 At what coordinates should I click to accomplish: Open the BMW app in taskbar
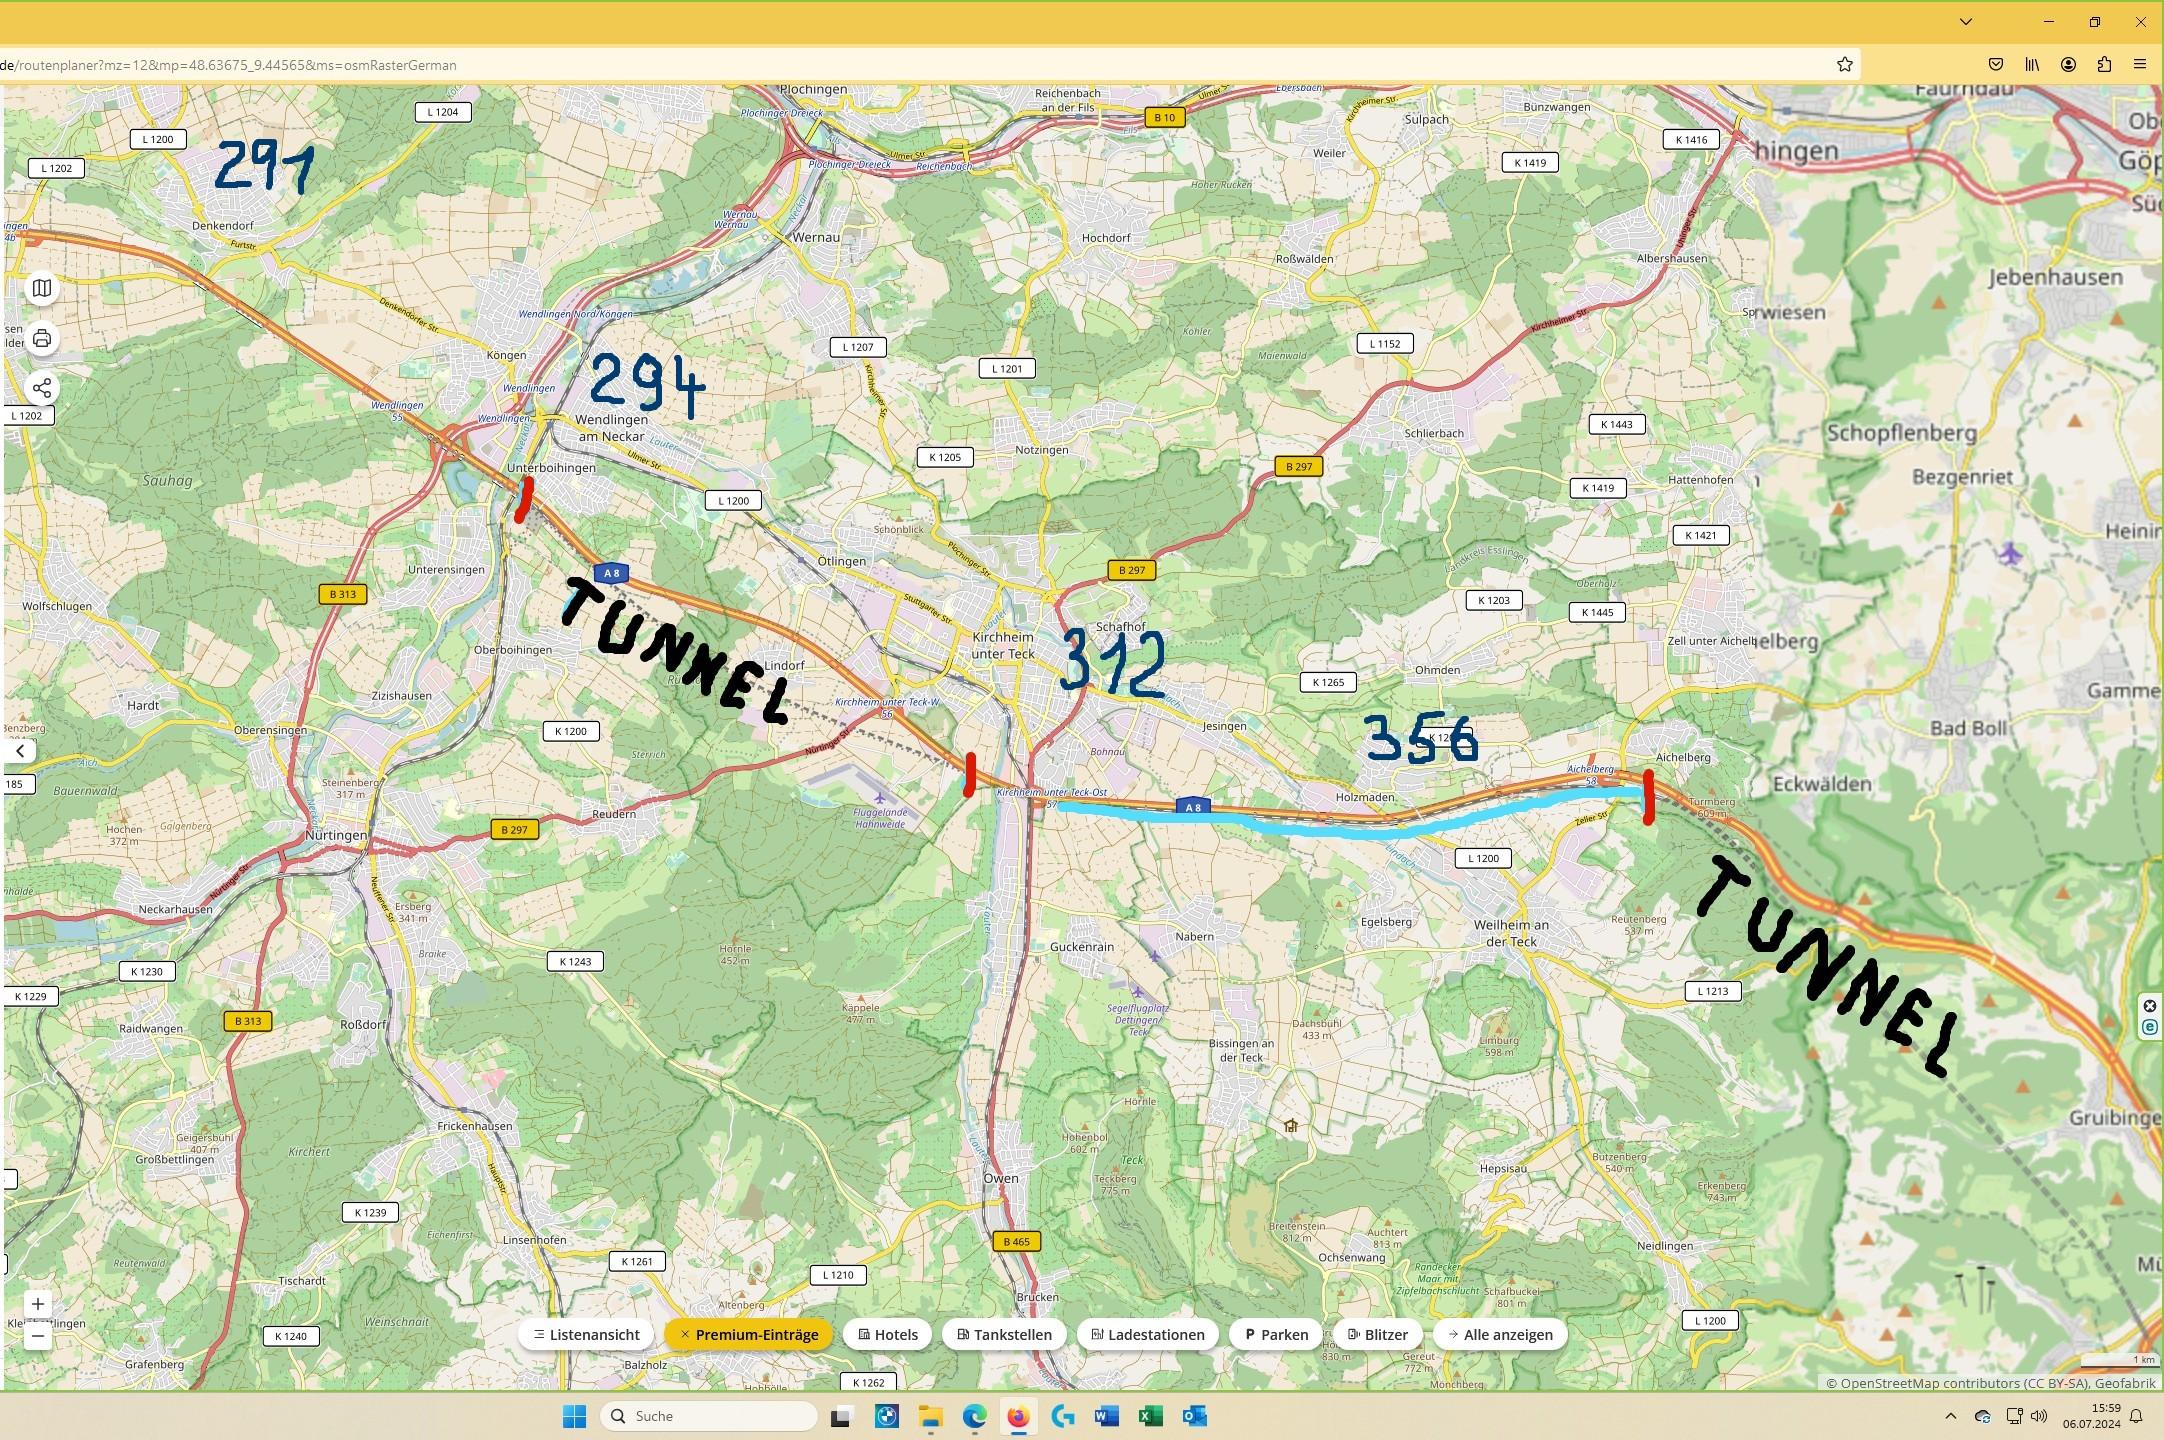886,1416
